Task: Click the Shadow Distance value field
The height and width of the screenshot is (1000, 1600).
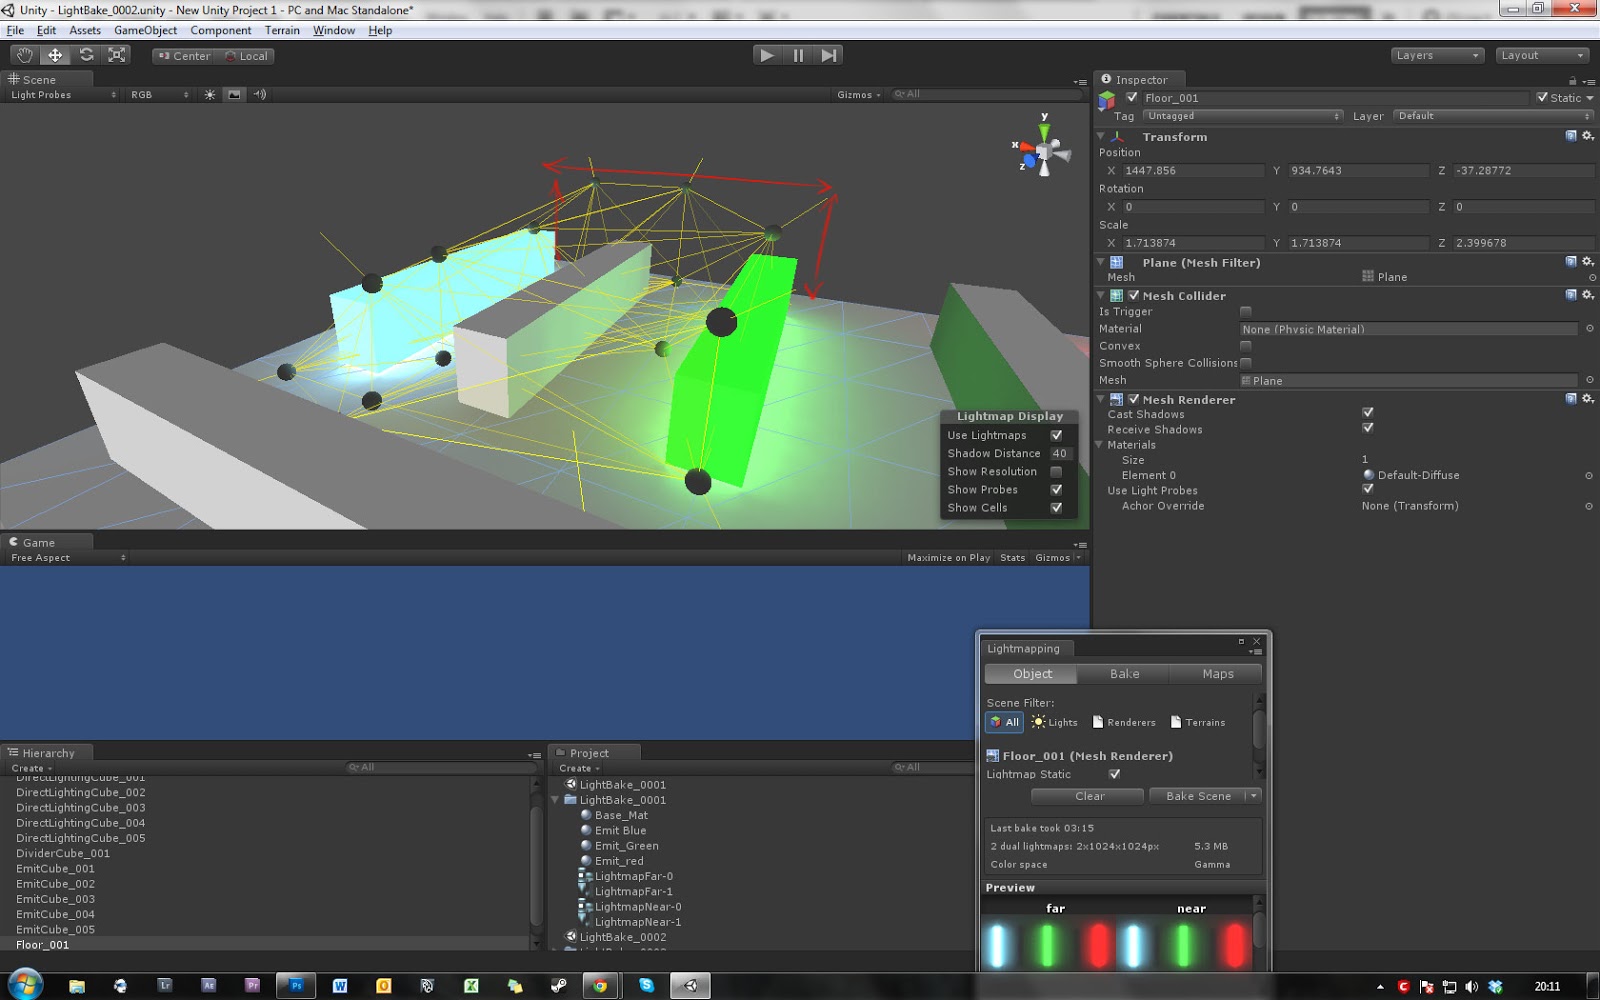Action: tap(1060, 453)
